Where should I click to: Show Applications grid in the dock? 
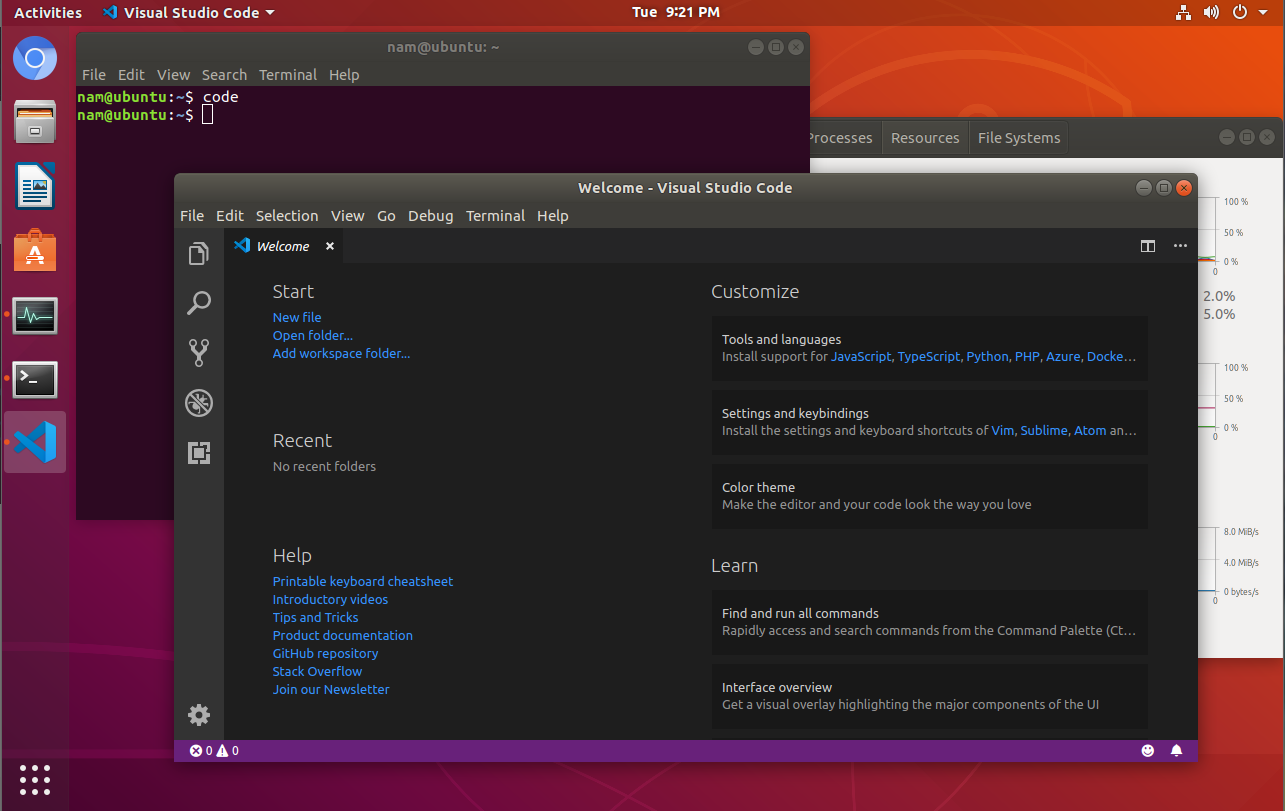pos(35,779)
